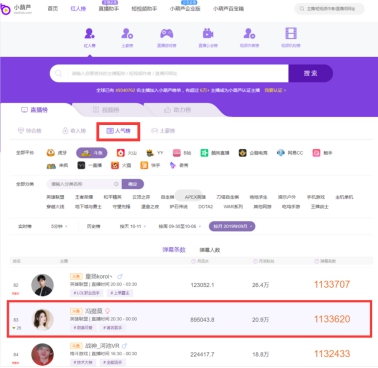Select the 地下城与勇士 category filter
Viewport: 378px width, 368px height.
coord(88,207)
